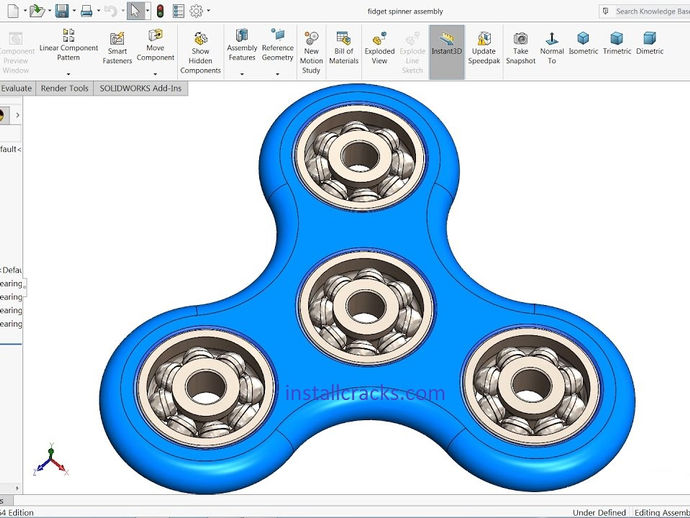This screenshot has height=518, width=690.
Task: Toggle Instant3D mode
Action: (447, 51)
